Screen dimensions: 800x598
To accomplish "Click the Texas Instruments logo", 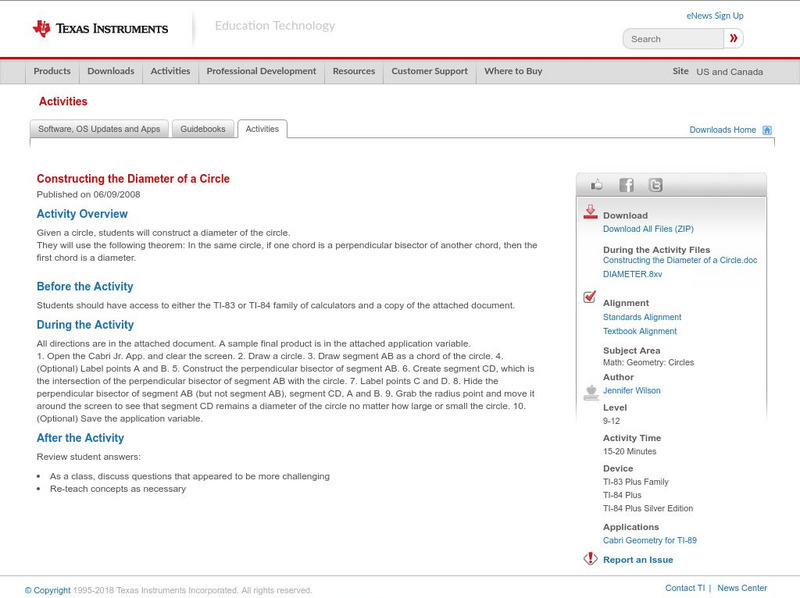I will (100, 29).
